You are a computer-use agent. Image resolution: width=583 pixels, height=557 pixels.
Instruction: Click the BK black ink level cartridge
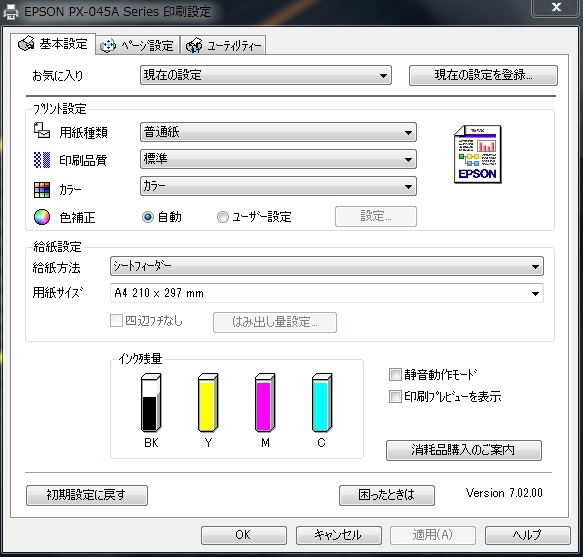click(x=151, y=403)
